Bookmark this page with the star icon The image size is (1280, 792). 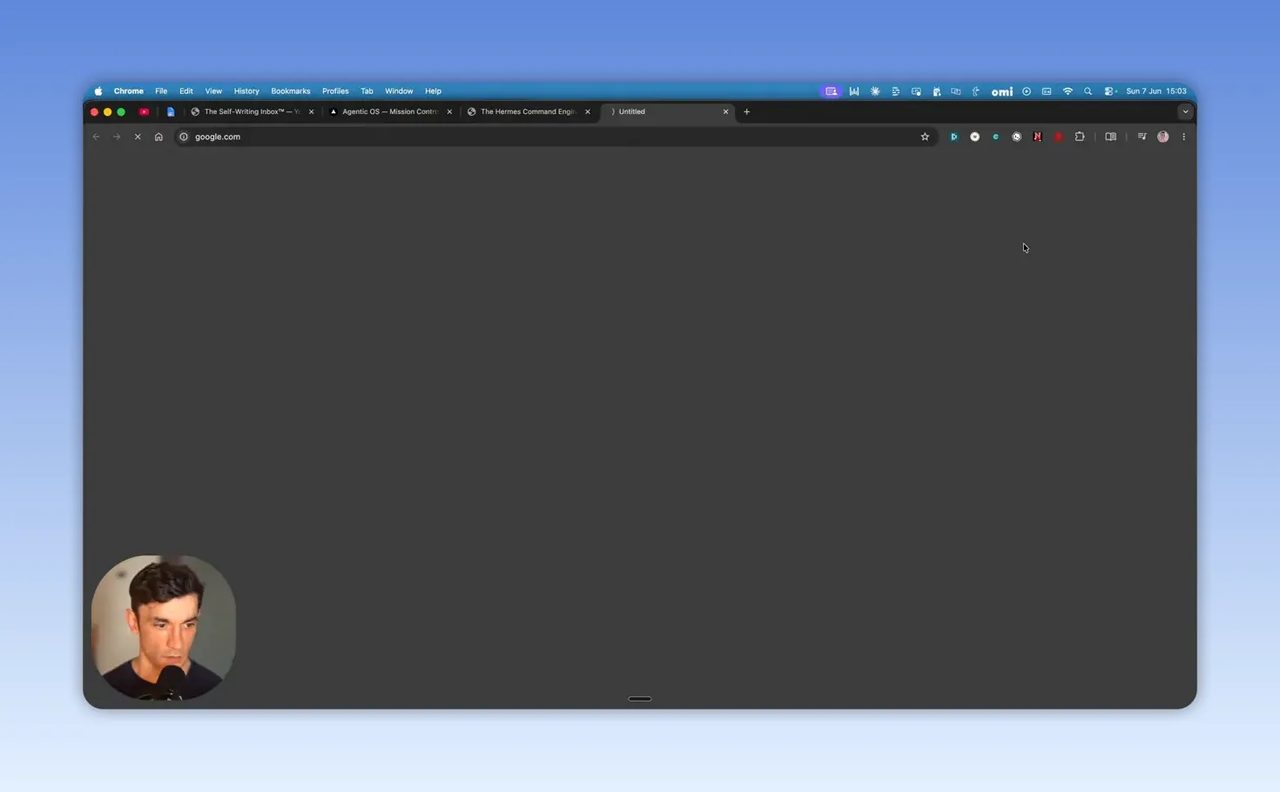pyautogui.click(x=925, y=137)
